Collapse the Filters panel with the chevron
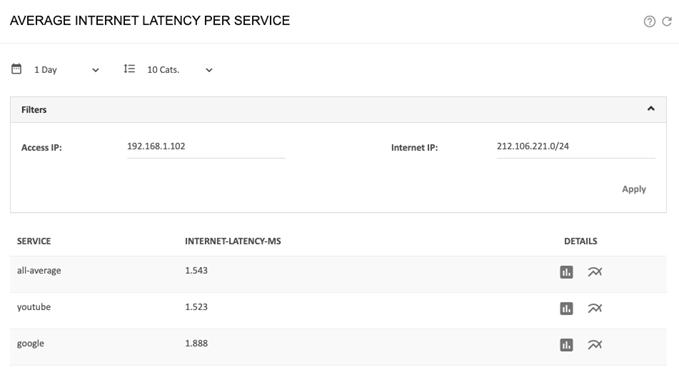This screenshot has width=679, height=380. point(650,109)
